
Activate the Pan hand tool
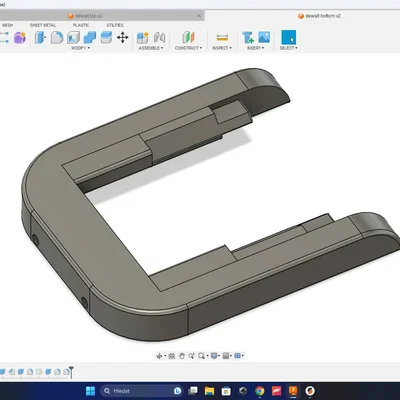point(181,356)
